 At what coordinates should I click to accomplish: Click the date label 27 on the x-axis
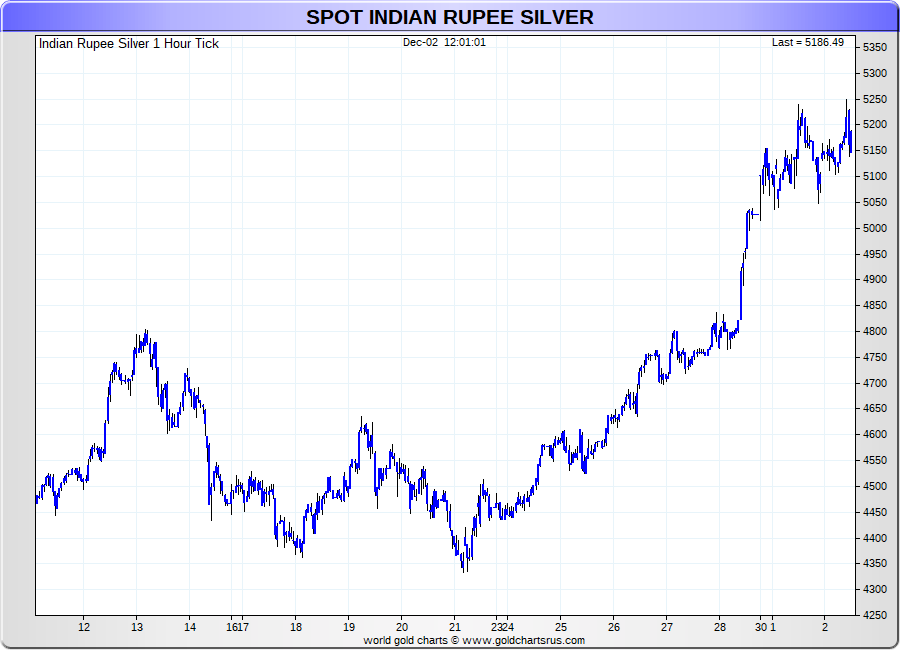pos(666,627)
